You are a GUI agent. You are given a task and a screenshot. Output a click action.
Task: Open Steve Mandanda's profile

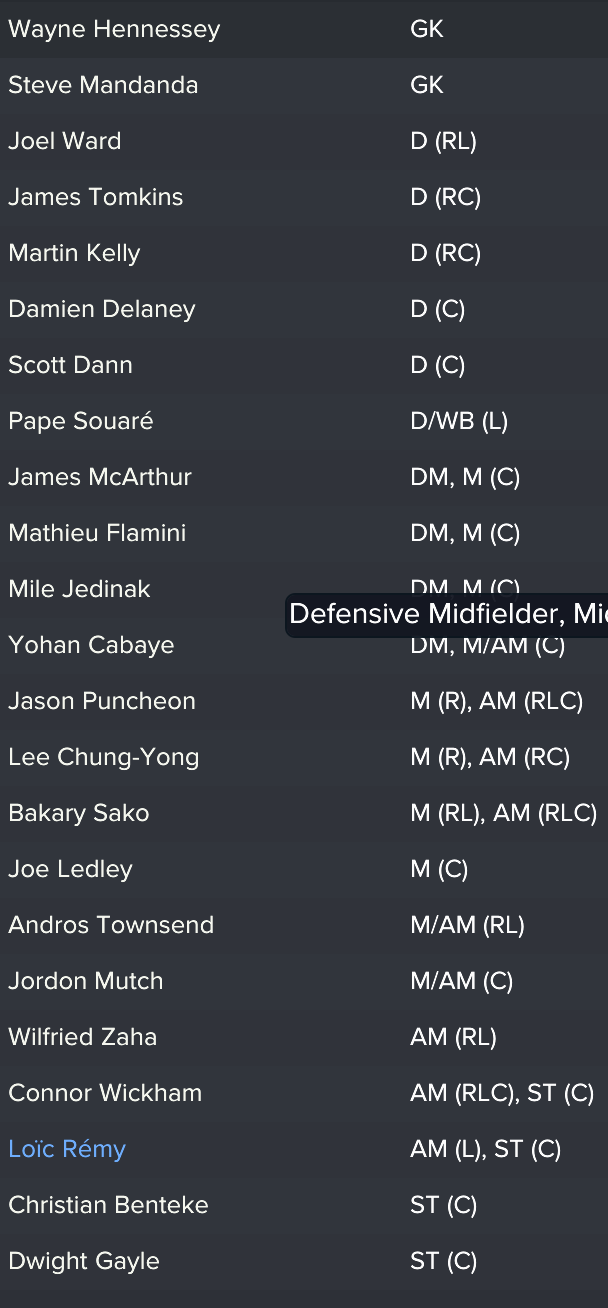click(x=103, y=85)
